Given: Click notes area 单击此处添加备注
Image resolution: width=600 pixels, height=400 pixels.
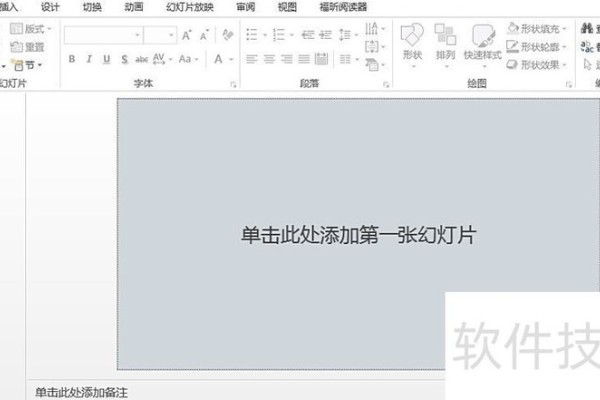Looking at the screenshot, I should point(82,392).
